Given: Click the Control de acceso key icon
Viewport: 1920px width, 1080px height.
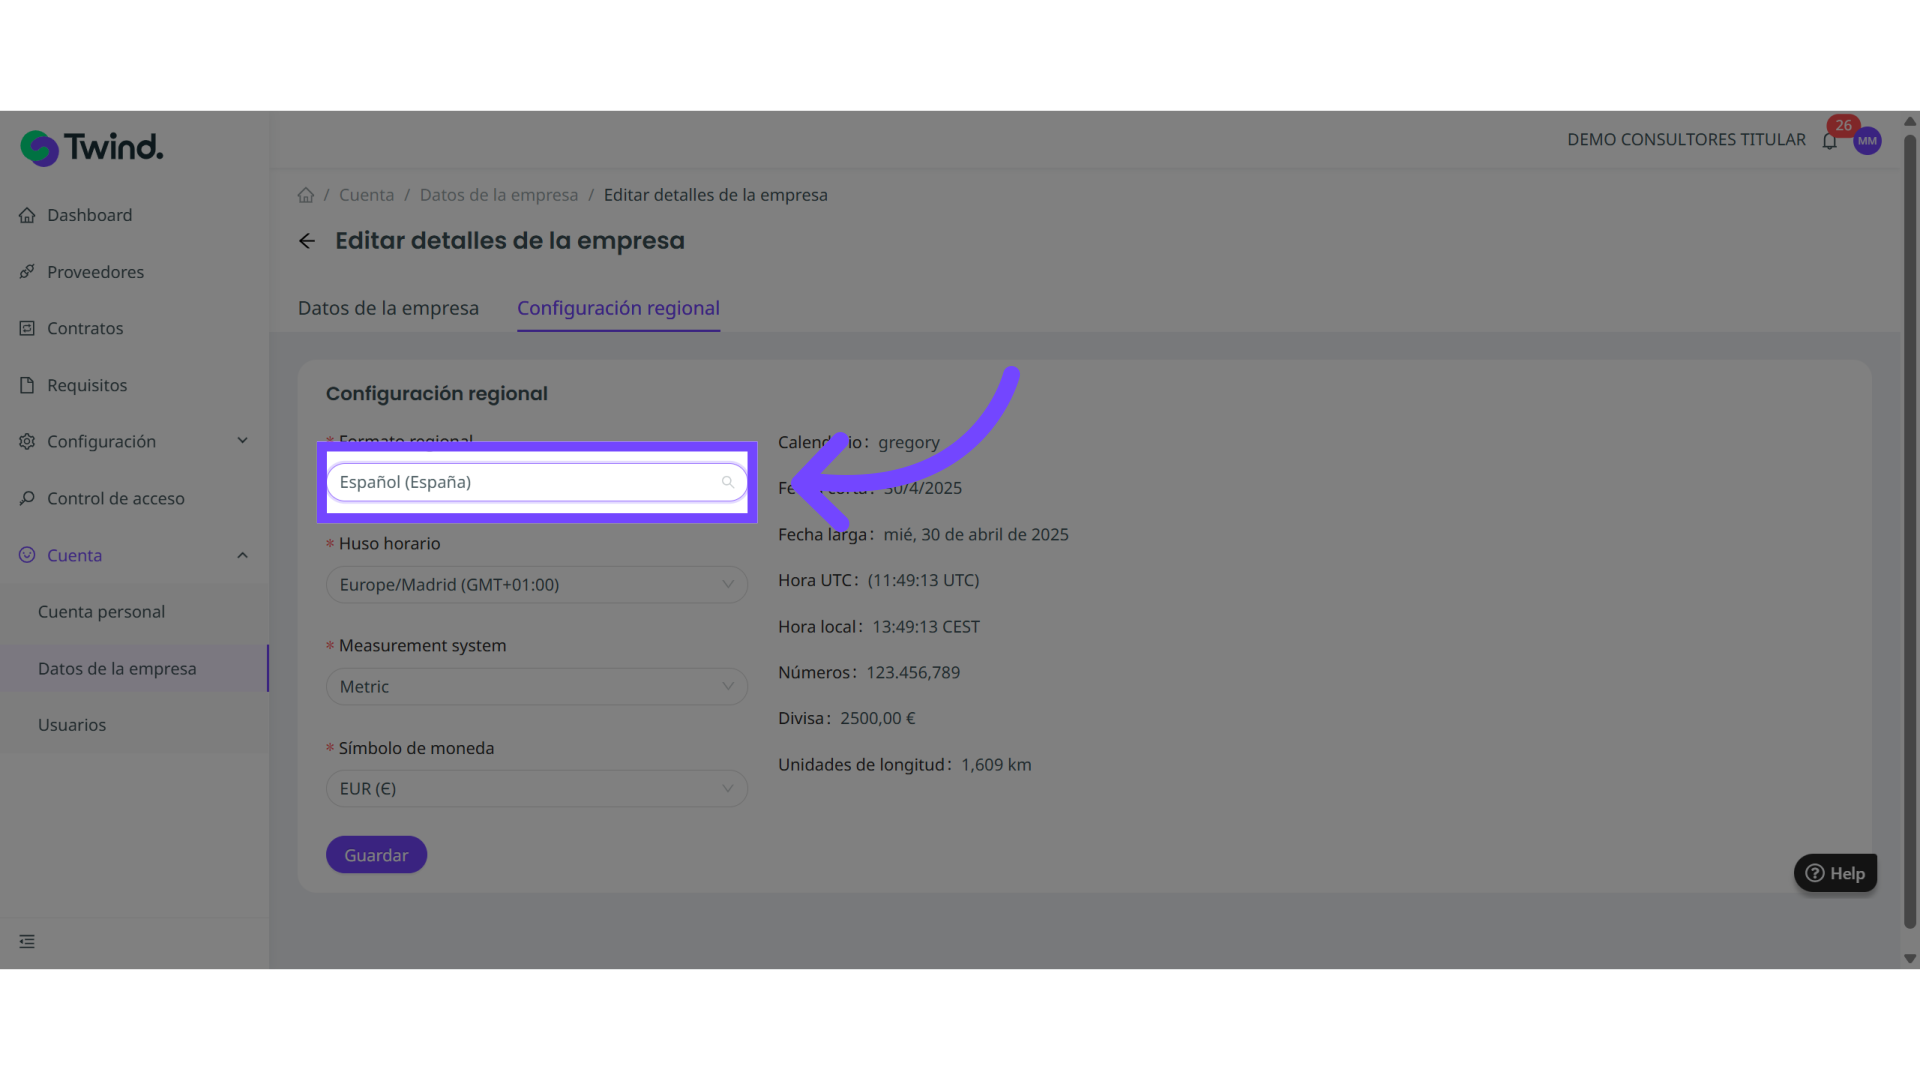Looking at the screenshot, I should tap(27, 498).
